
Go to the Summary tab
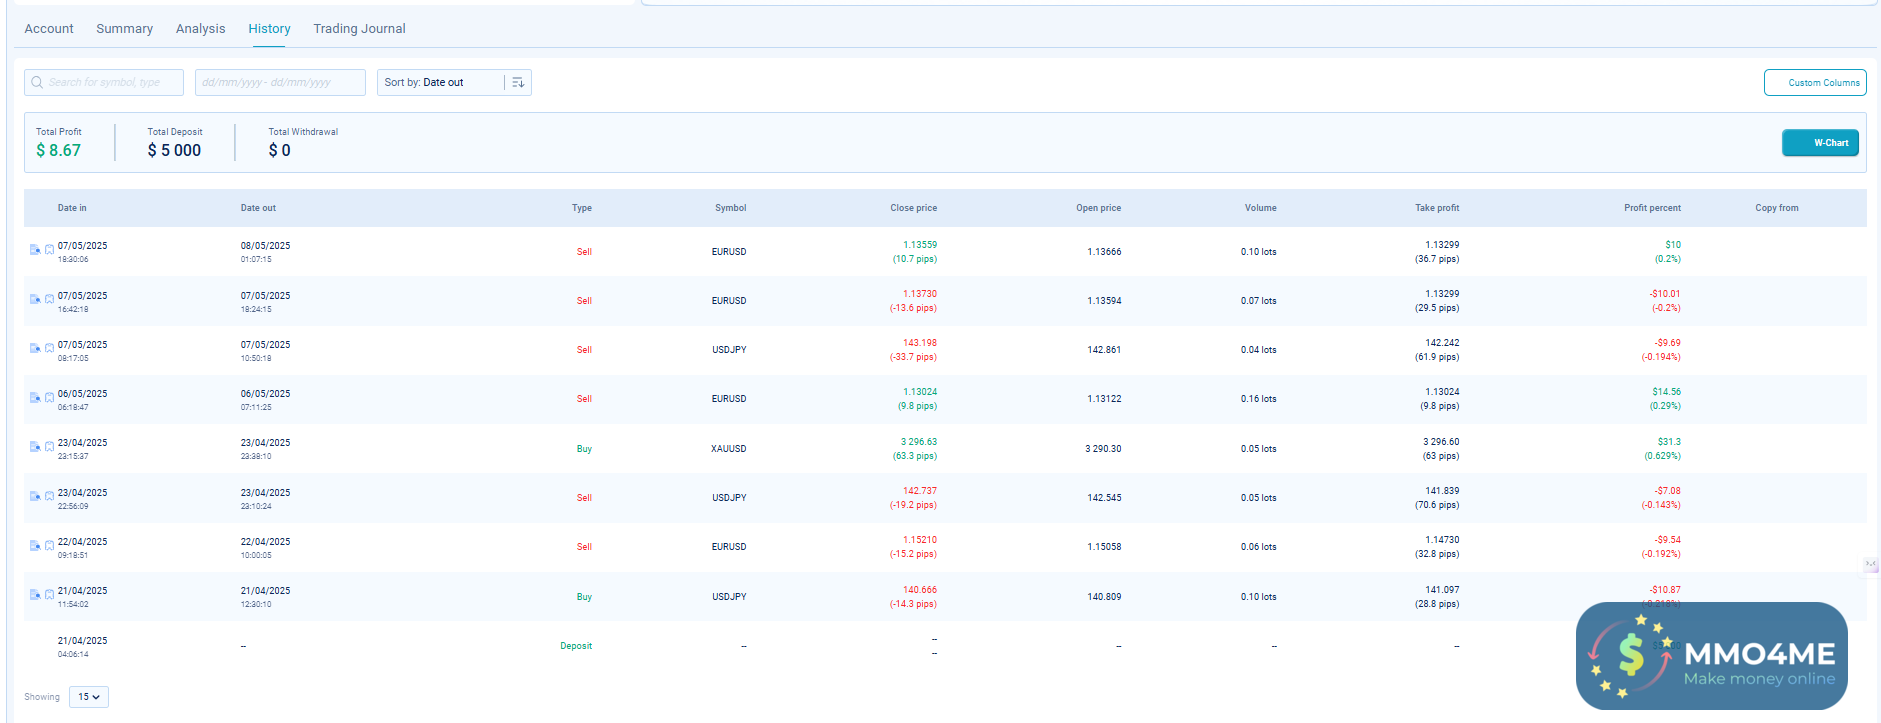[x=124, y=29]
